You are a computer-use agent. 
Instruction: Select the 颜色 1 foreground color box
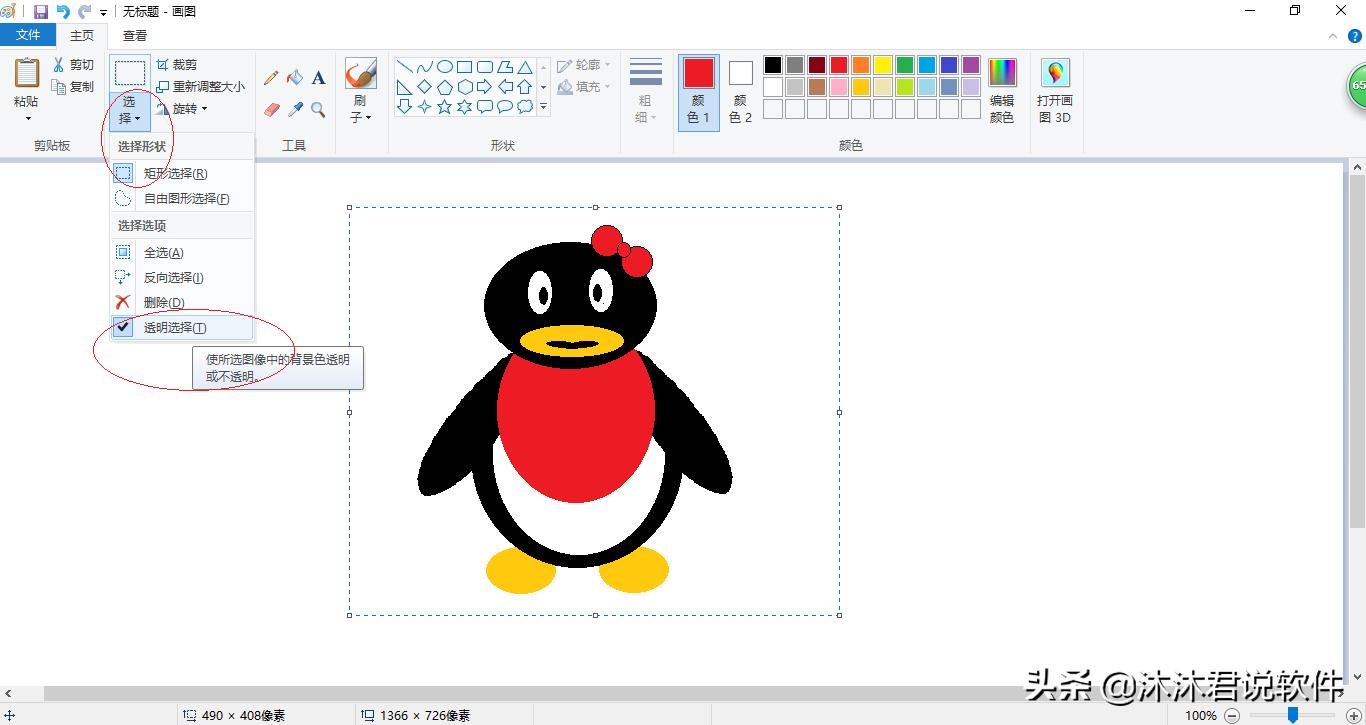coord(699,92)
